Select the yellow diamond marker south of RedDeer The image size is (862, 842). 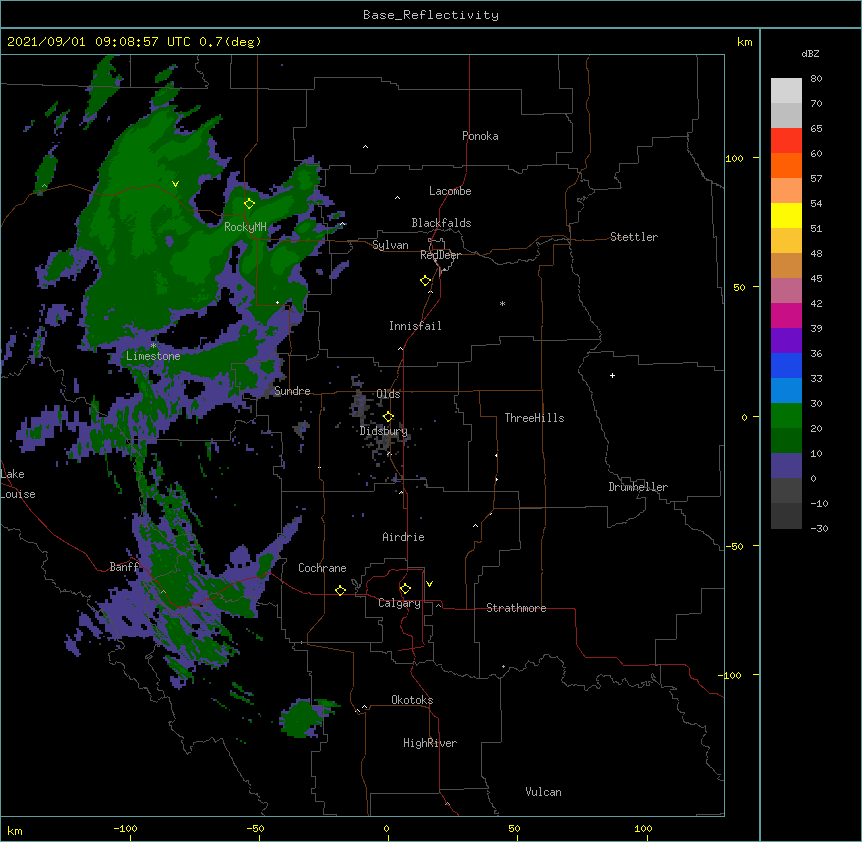(425, 281)
